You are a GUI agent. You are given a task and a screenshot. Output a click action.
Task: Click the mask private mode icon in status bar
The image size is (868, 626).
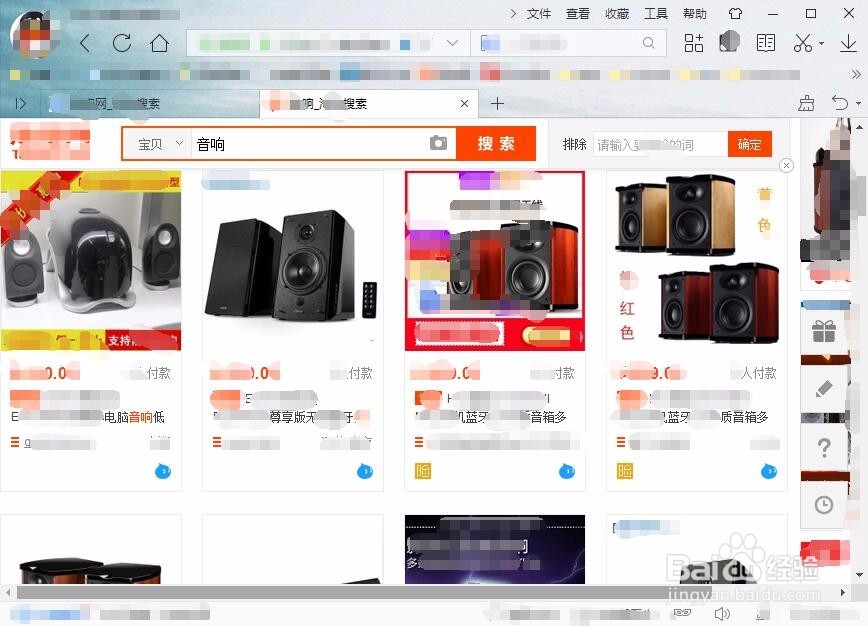pos(682,613)
